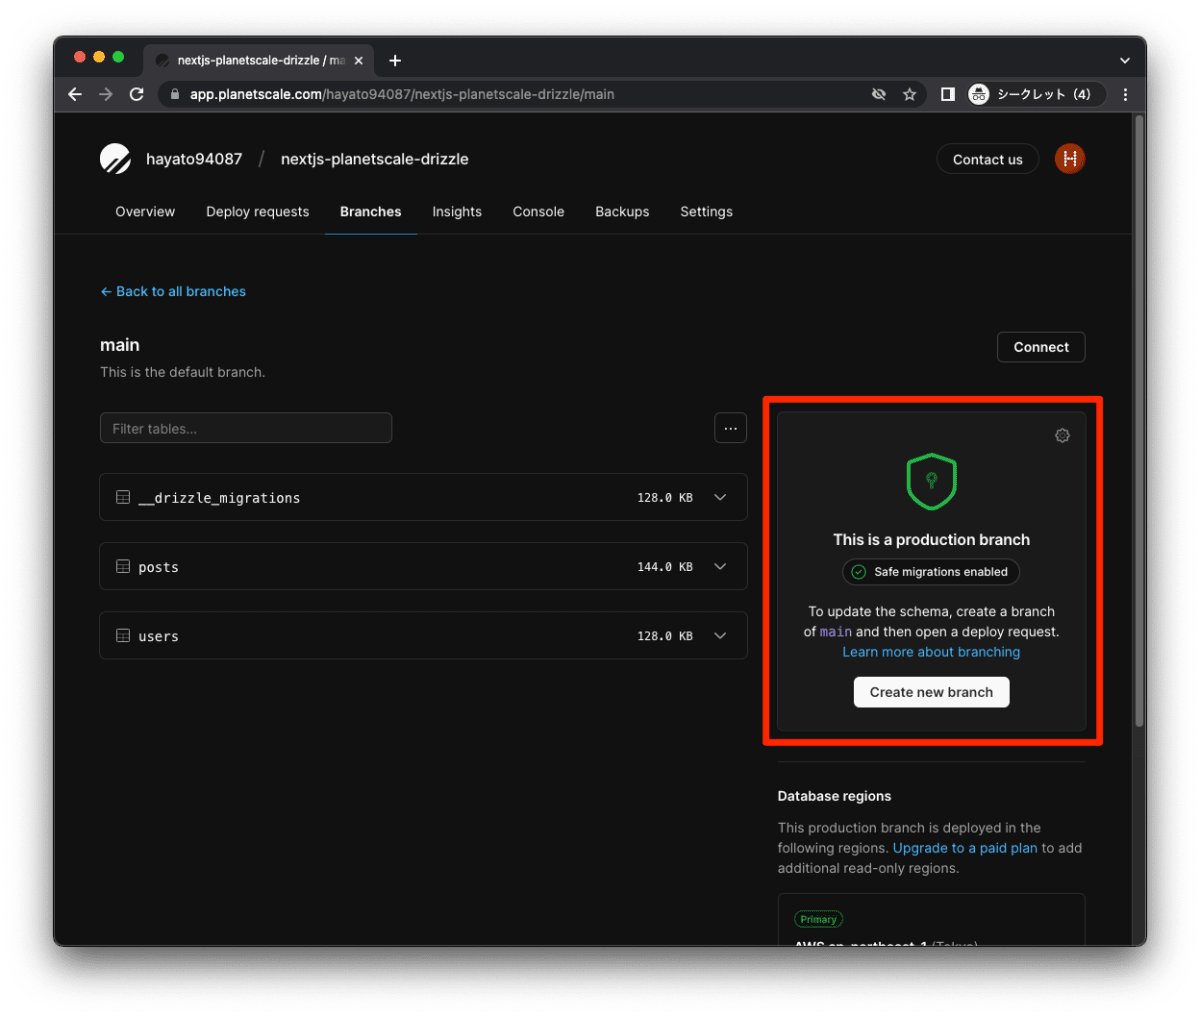This screenshot has width=1200, height=1017.
Task: Click table icon beside __drizzle_migrations
Action: (x=123, y=497)
